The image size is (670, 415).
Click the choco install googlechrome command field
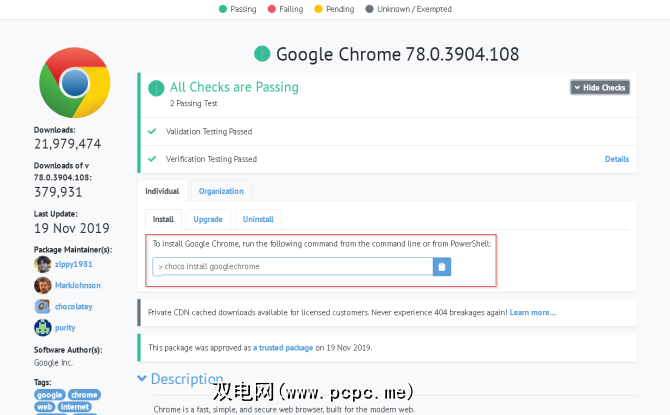click(293, 267)
